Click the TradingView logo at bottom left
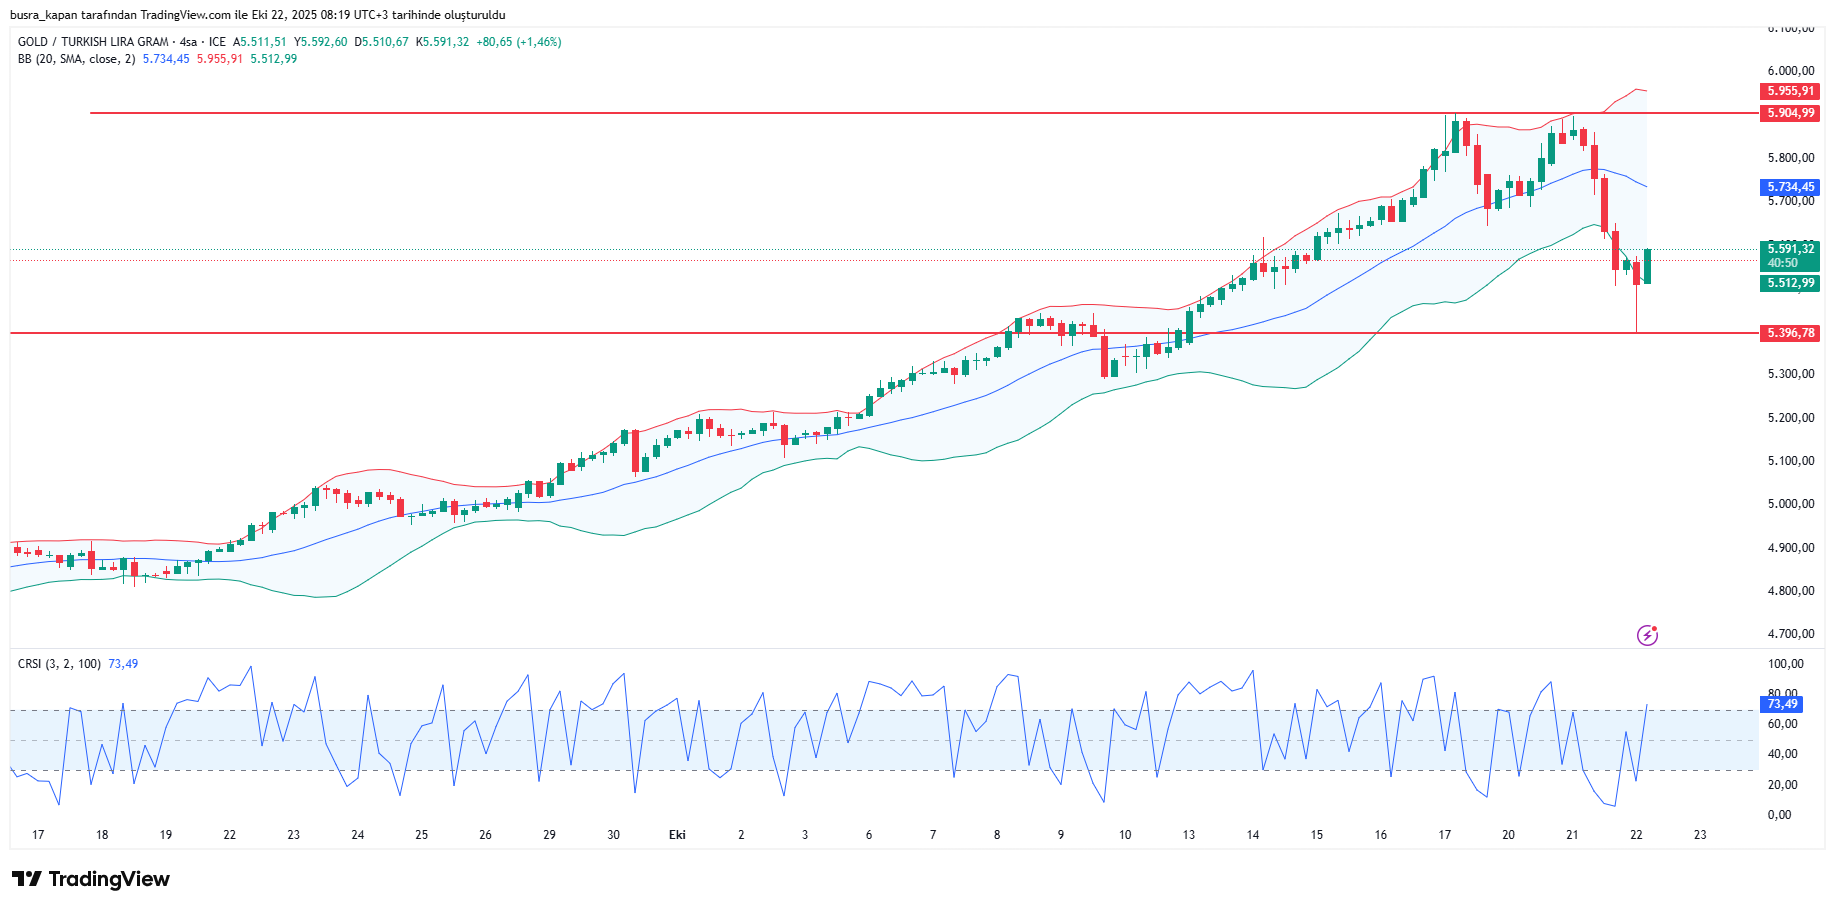The image size is (1835, 909). click(91, 879)
